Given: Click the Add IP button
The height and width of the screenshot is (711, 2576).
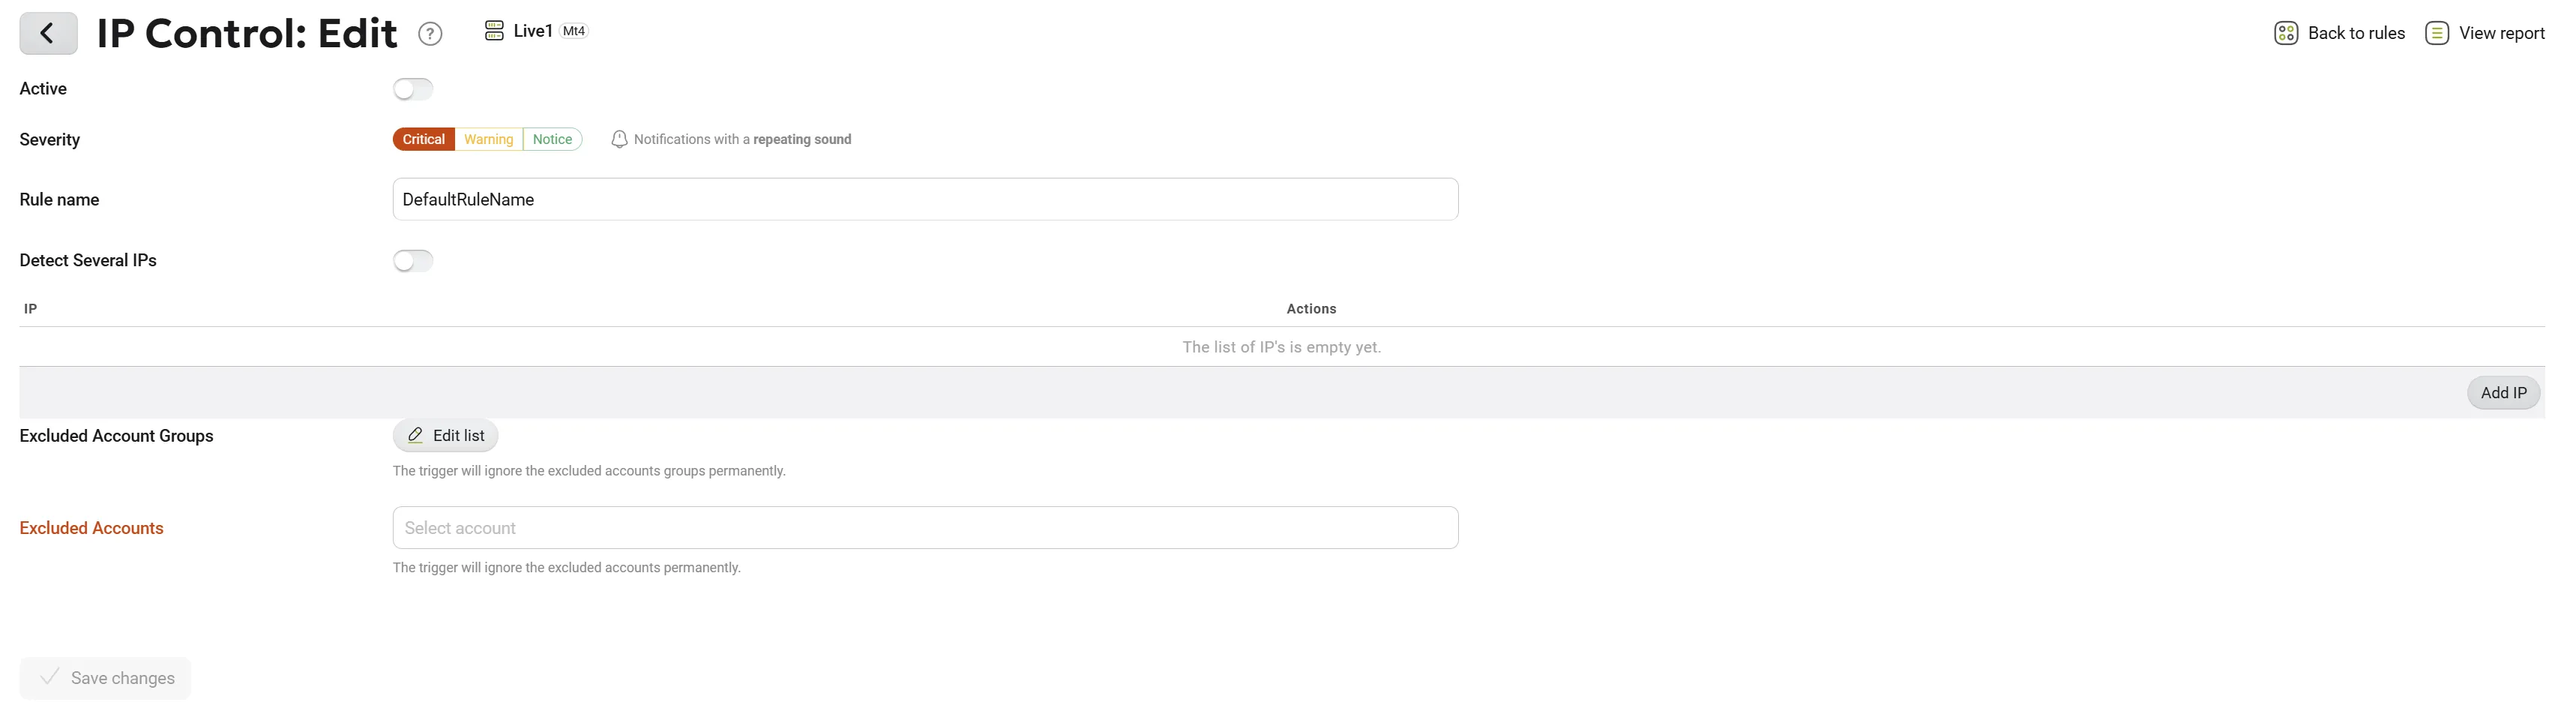Looking at the screenshot, I should pyautogui.click(x=2503, y=393).
